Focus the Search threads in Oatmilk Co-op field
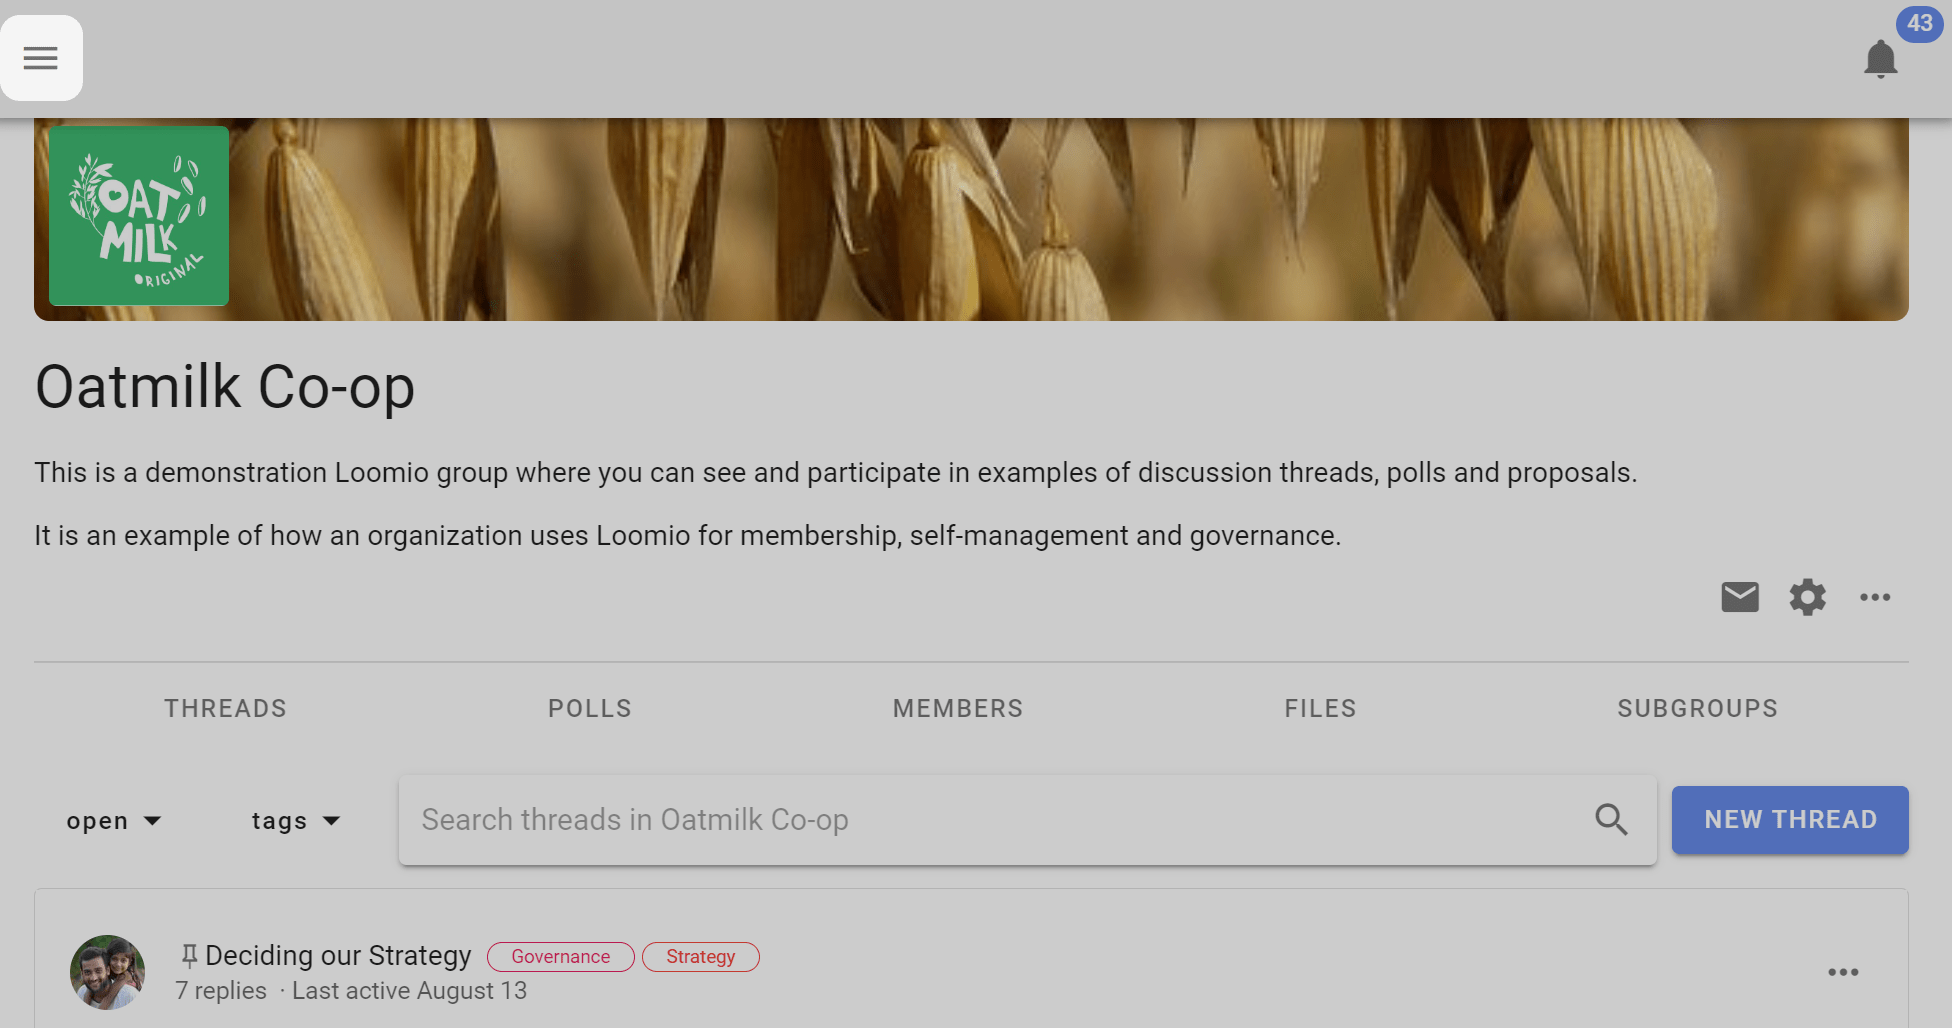 click(x=1027, y=820)
